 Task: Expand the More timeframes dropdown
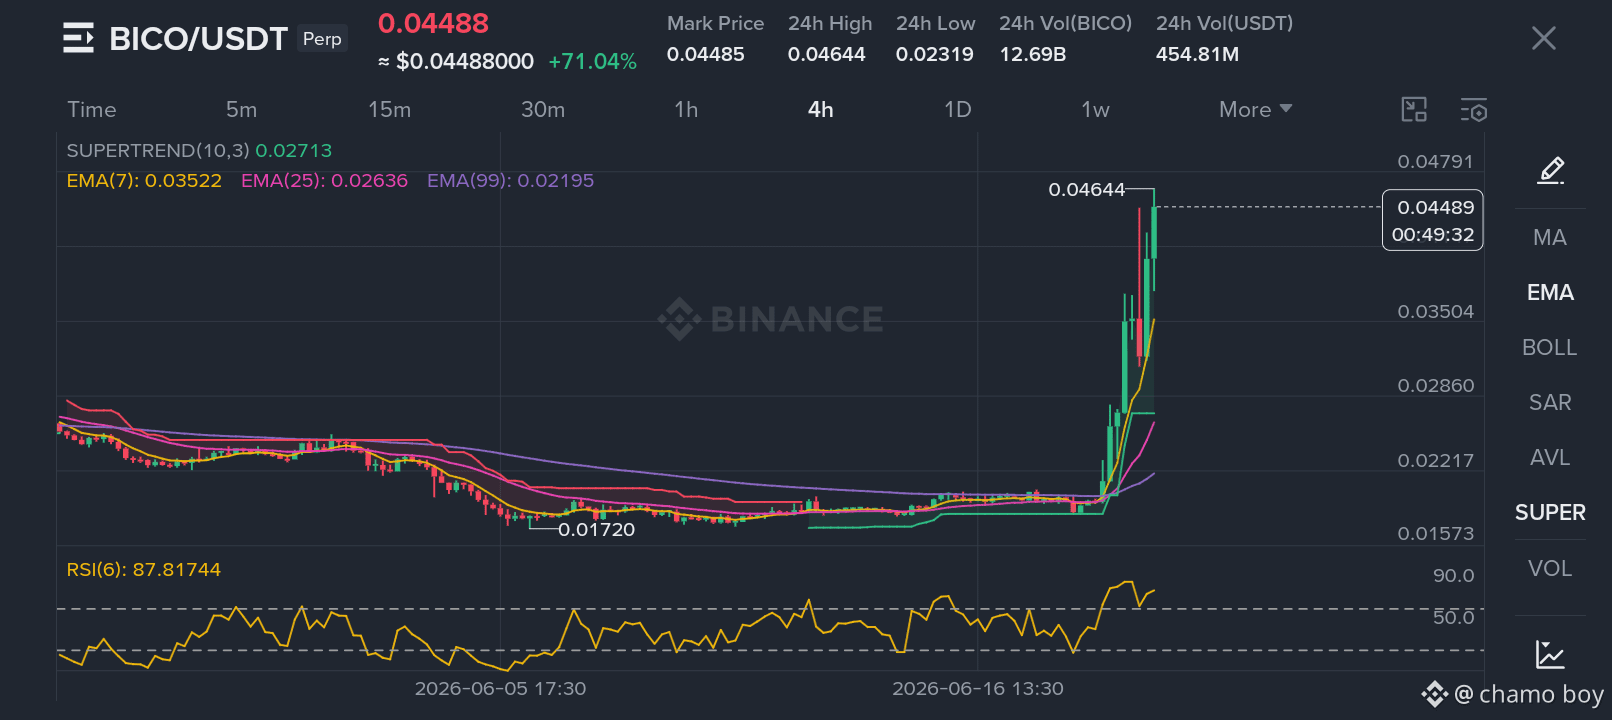[x=1255, y=109]
